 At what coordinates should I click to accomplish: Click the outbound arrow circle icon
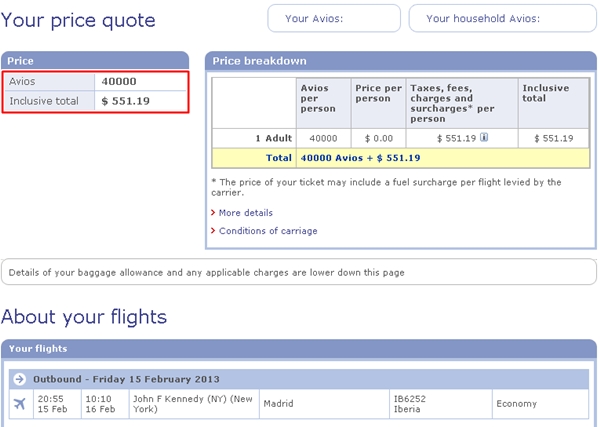pyautogui.click(x=19, y=379)
